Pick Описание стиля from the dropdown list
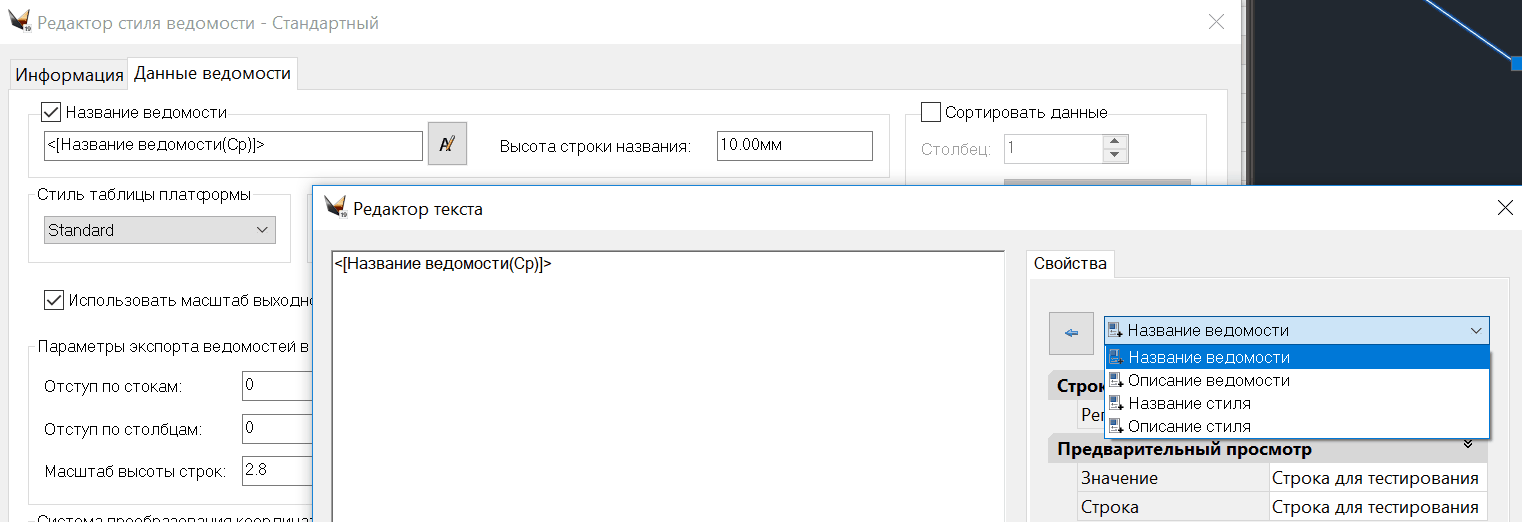This screenshot has width=1522, height=522. click(x=1189, y=427)
